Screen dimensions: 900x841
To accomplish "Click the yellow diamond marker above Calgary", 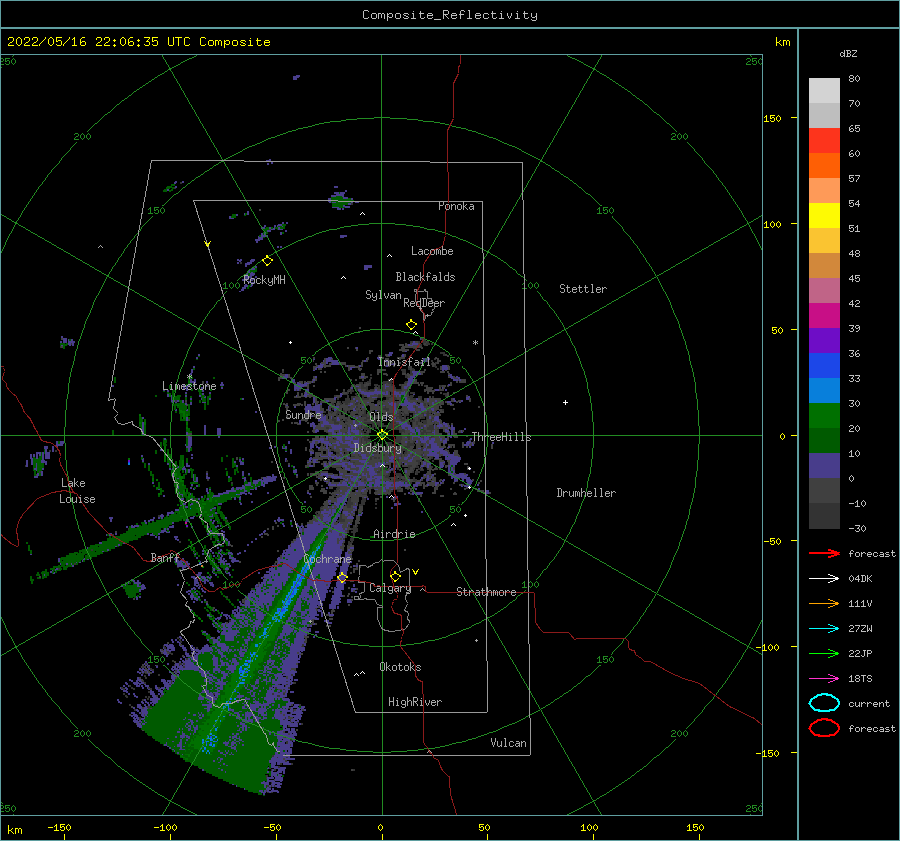I will click(x=395, y=576).
